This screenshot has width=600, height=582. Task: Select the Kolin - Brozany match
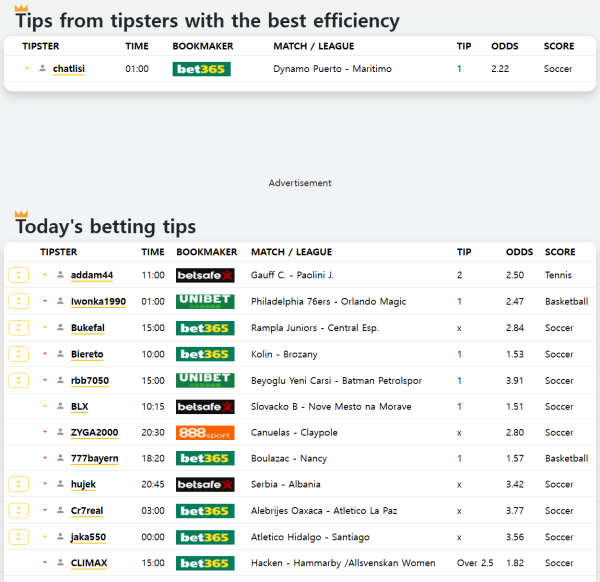coord(283,354)
